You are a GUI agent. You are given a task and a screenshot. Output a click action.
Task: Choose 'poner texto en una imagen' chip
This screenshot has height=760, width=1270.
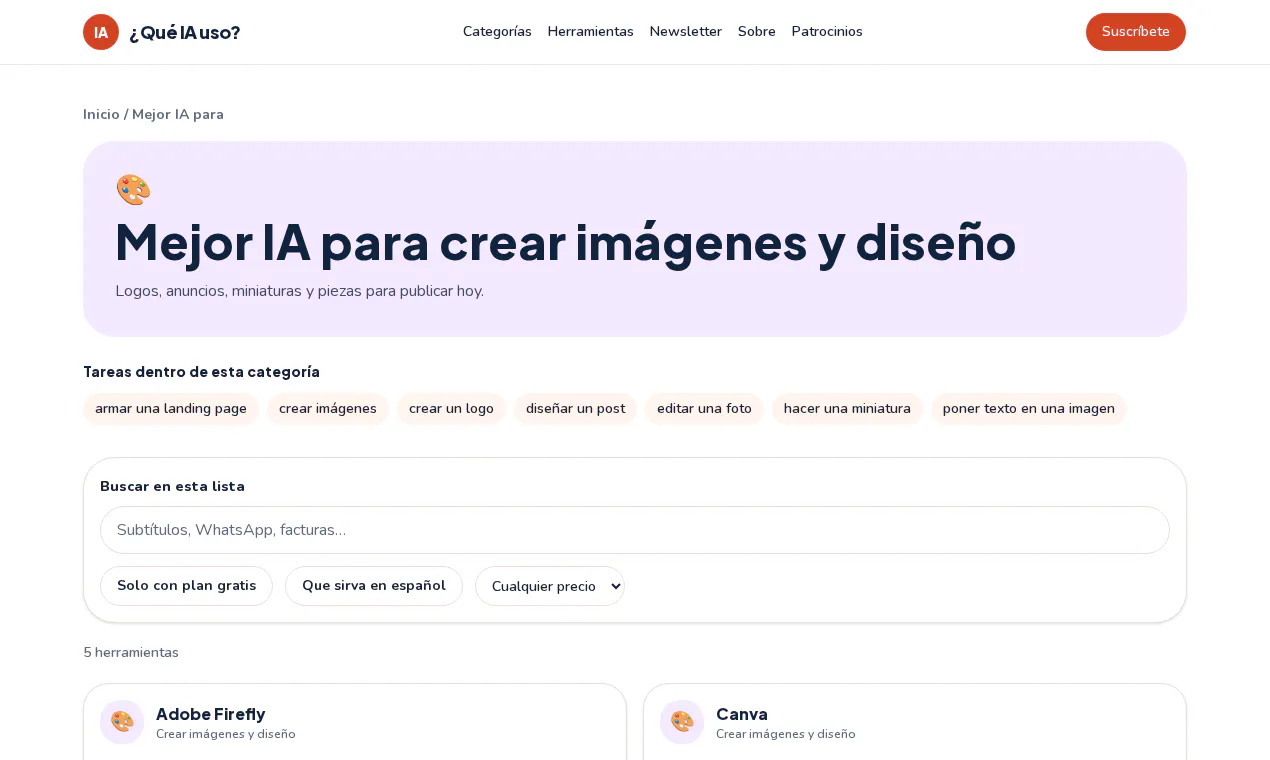pos(1029,409)
